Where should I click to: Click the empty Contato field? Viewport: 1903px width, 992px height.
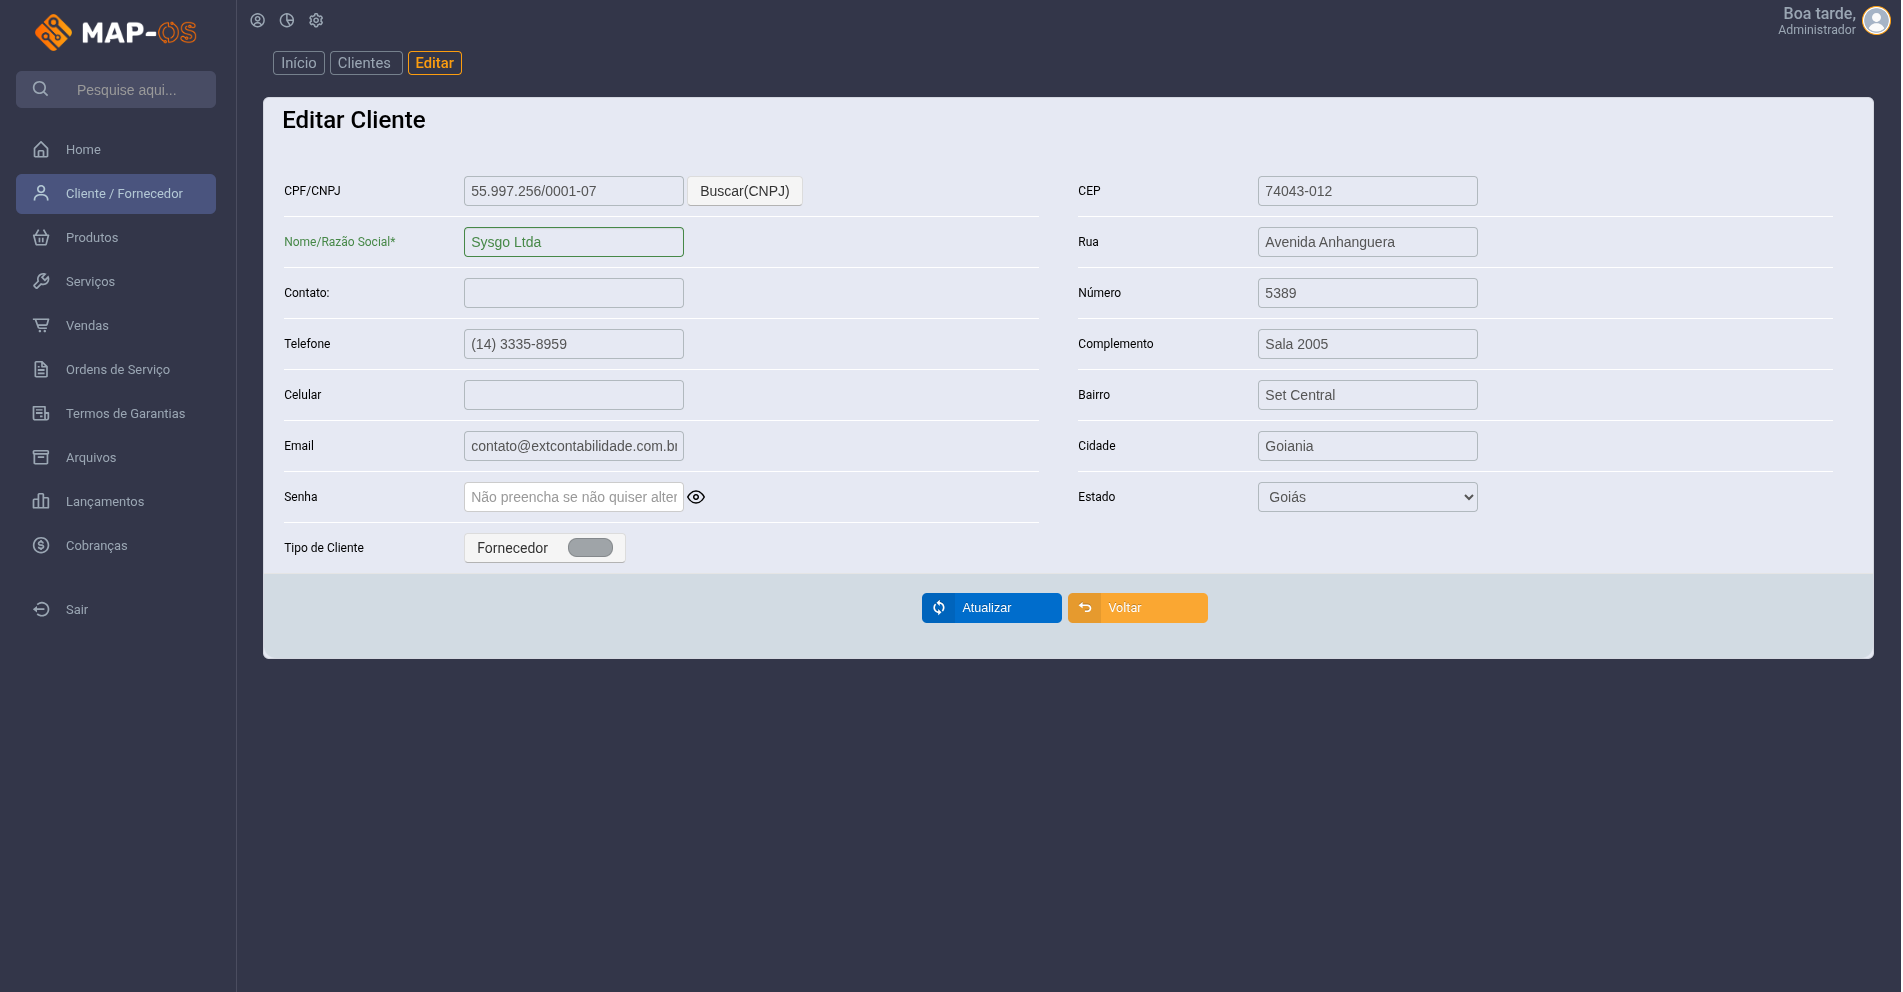574,293
